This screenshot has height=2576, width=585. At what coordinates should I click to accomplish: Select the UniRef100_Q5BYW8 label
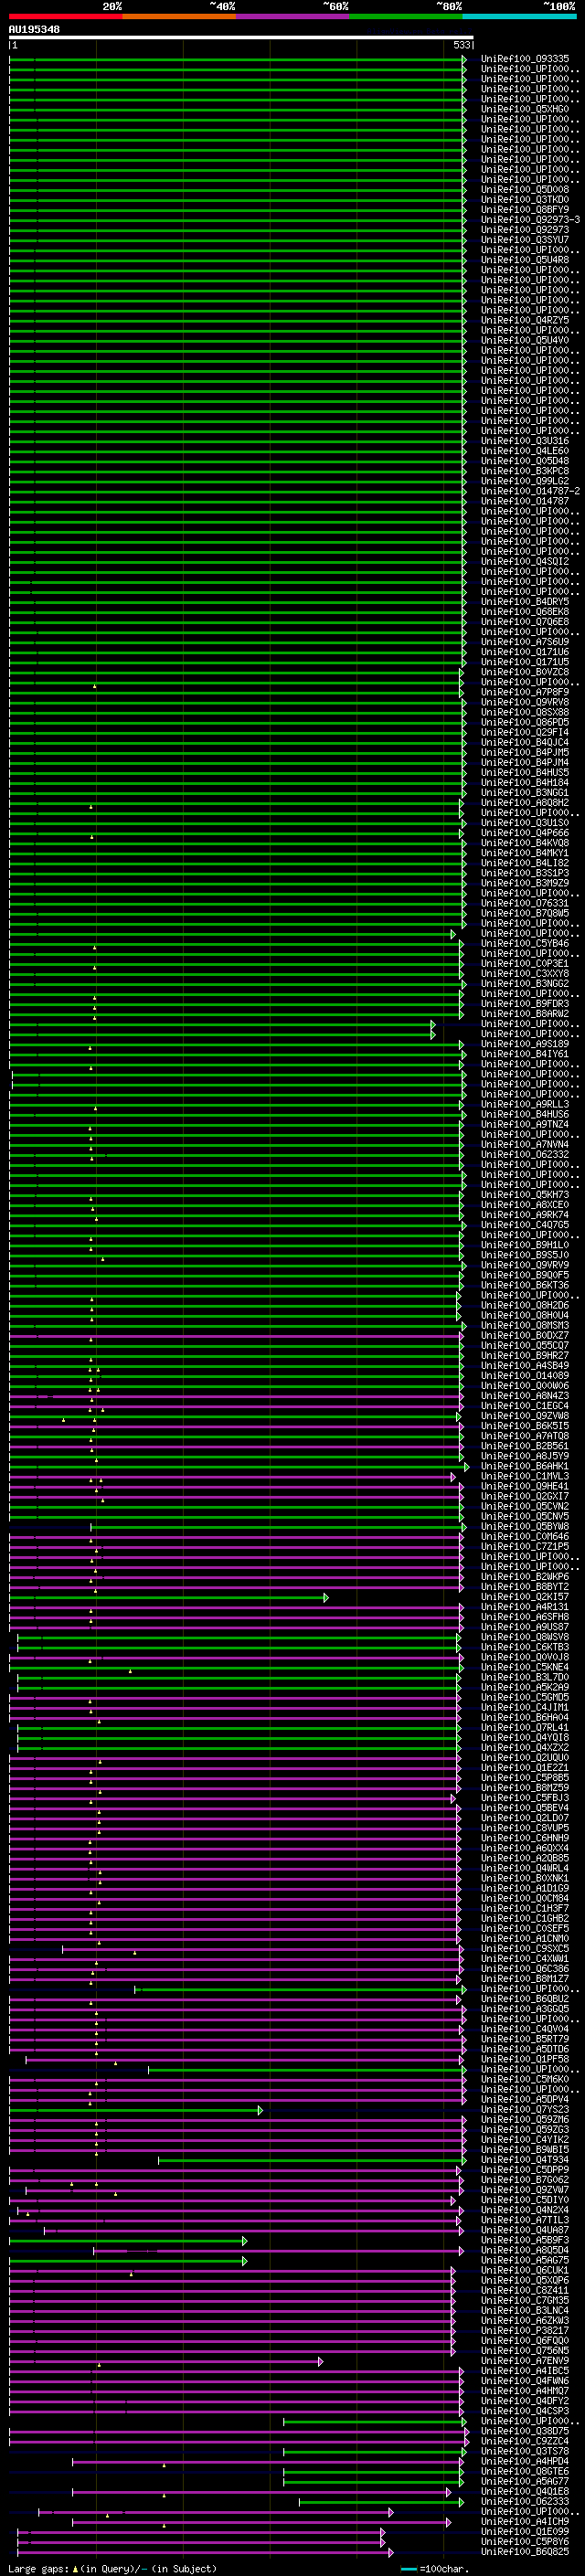coord(525,1526)
